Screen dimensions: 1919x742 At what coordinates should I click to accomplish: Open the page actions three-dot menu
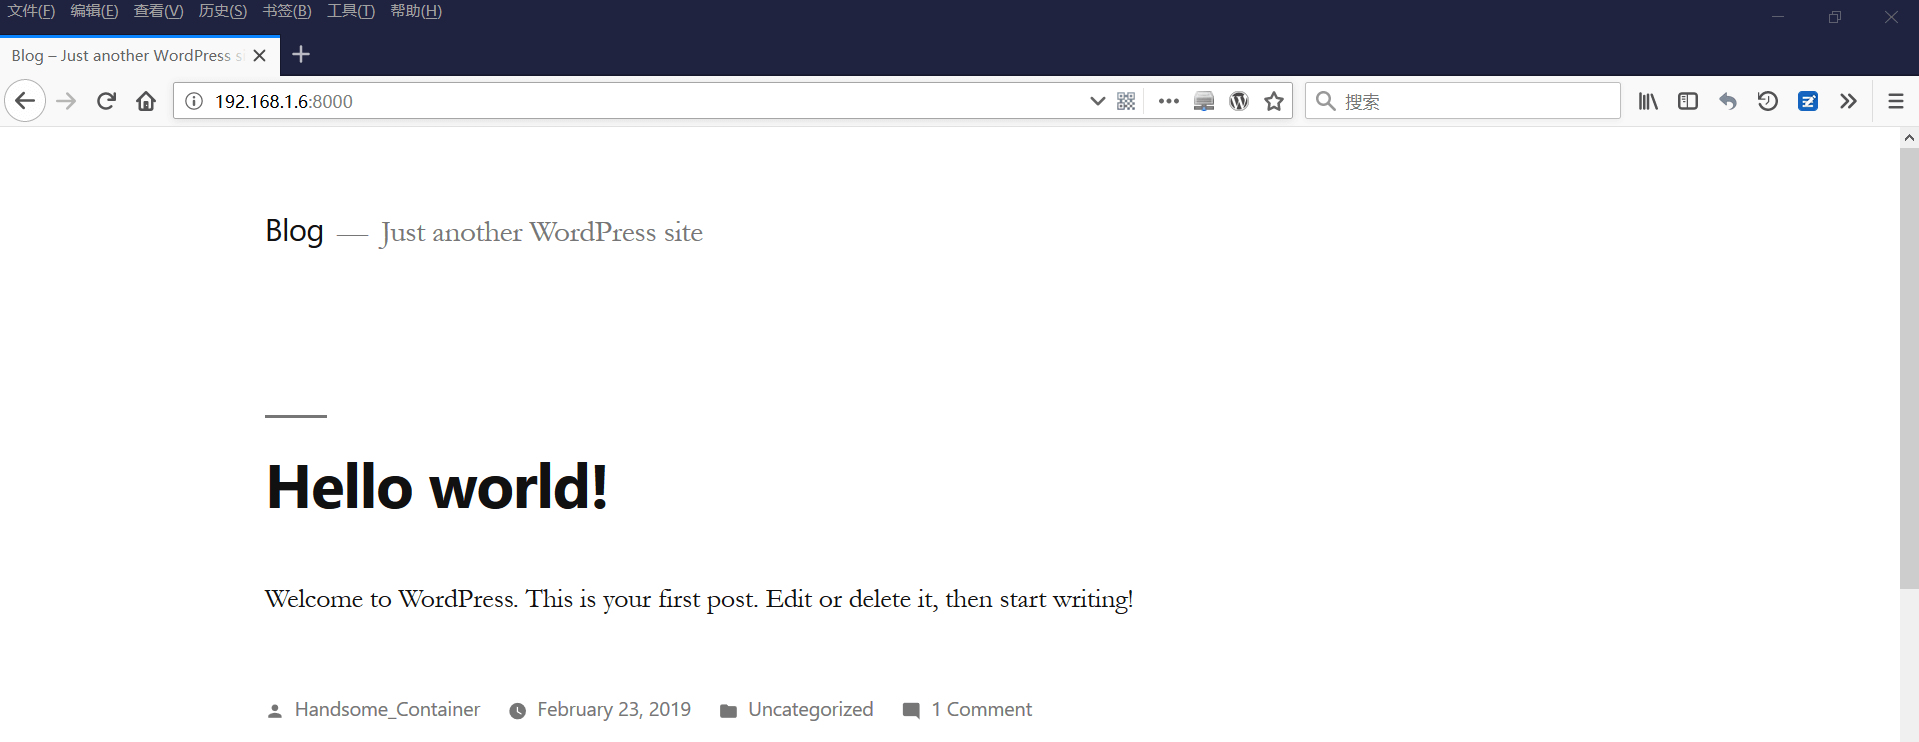tap(1168, 101)
